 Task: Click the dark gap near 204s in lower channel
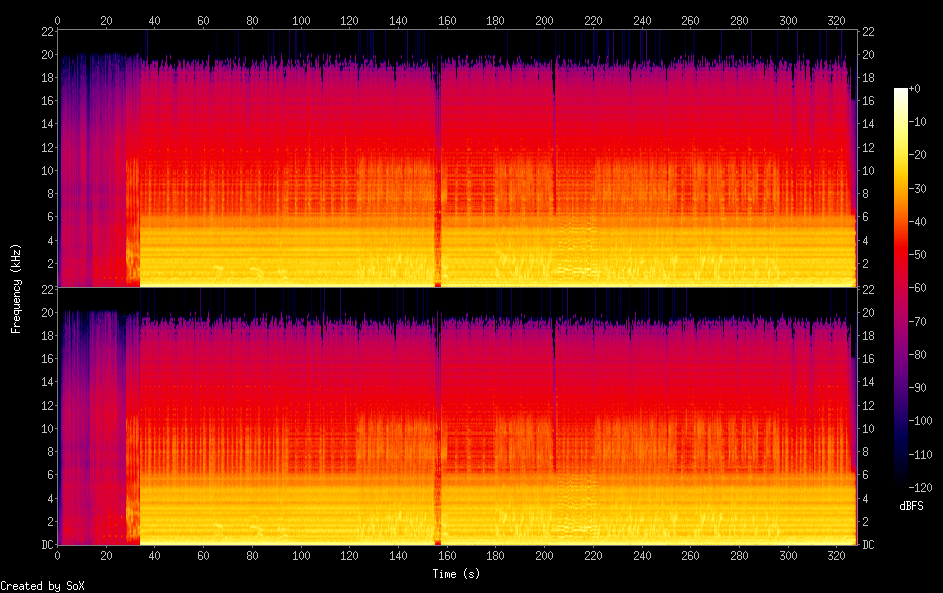coord(554,420)
